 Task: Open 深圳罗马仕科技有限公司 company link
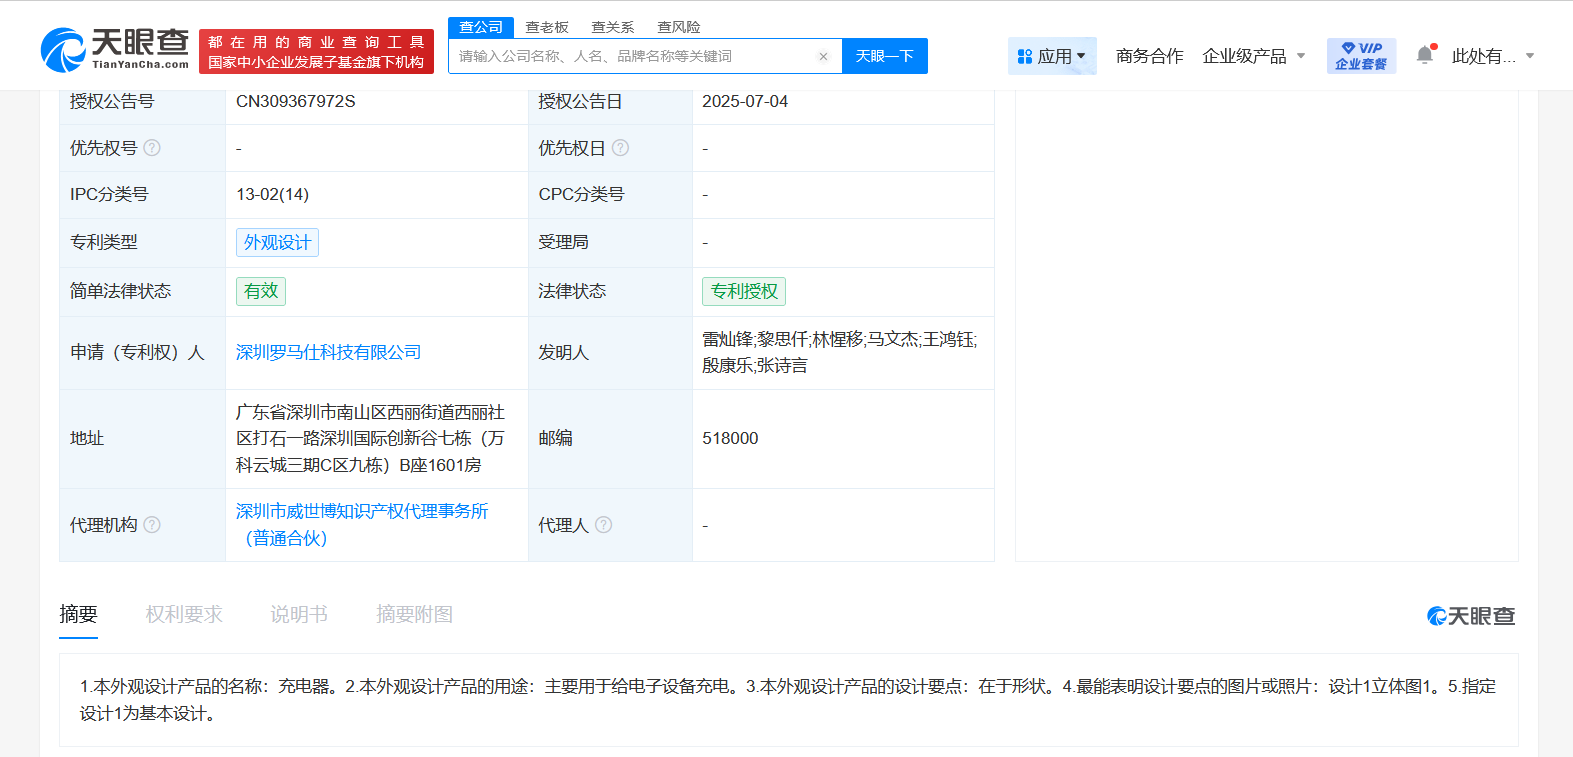(328, 352)
